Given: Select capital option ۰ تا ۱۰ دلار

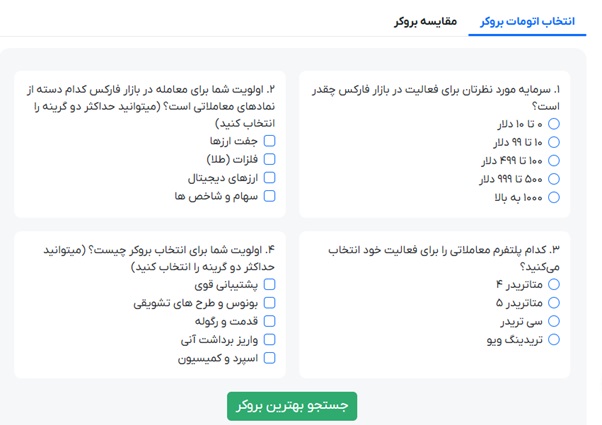Looking at the screenshot, I should (555, 123).
